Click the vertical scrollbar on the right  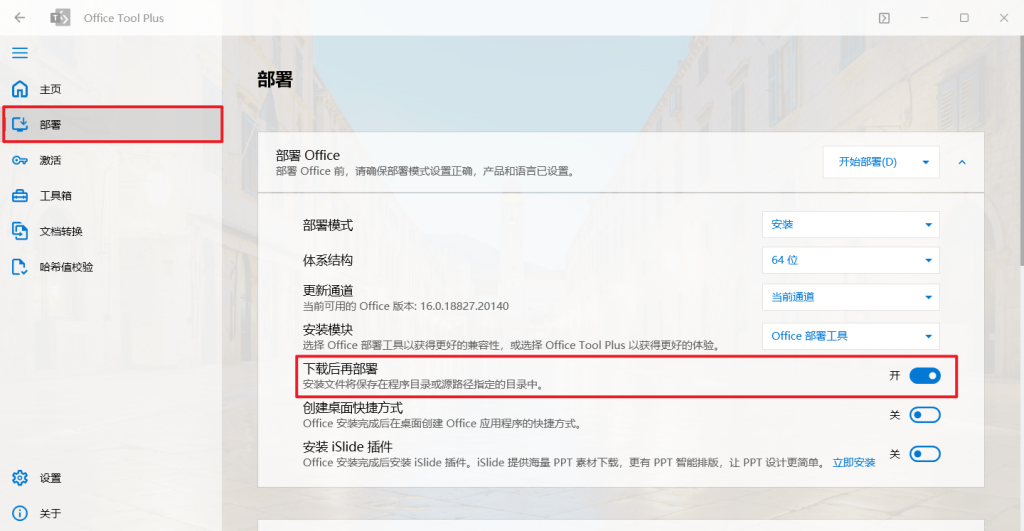(x=1021, y=152)
